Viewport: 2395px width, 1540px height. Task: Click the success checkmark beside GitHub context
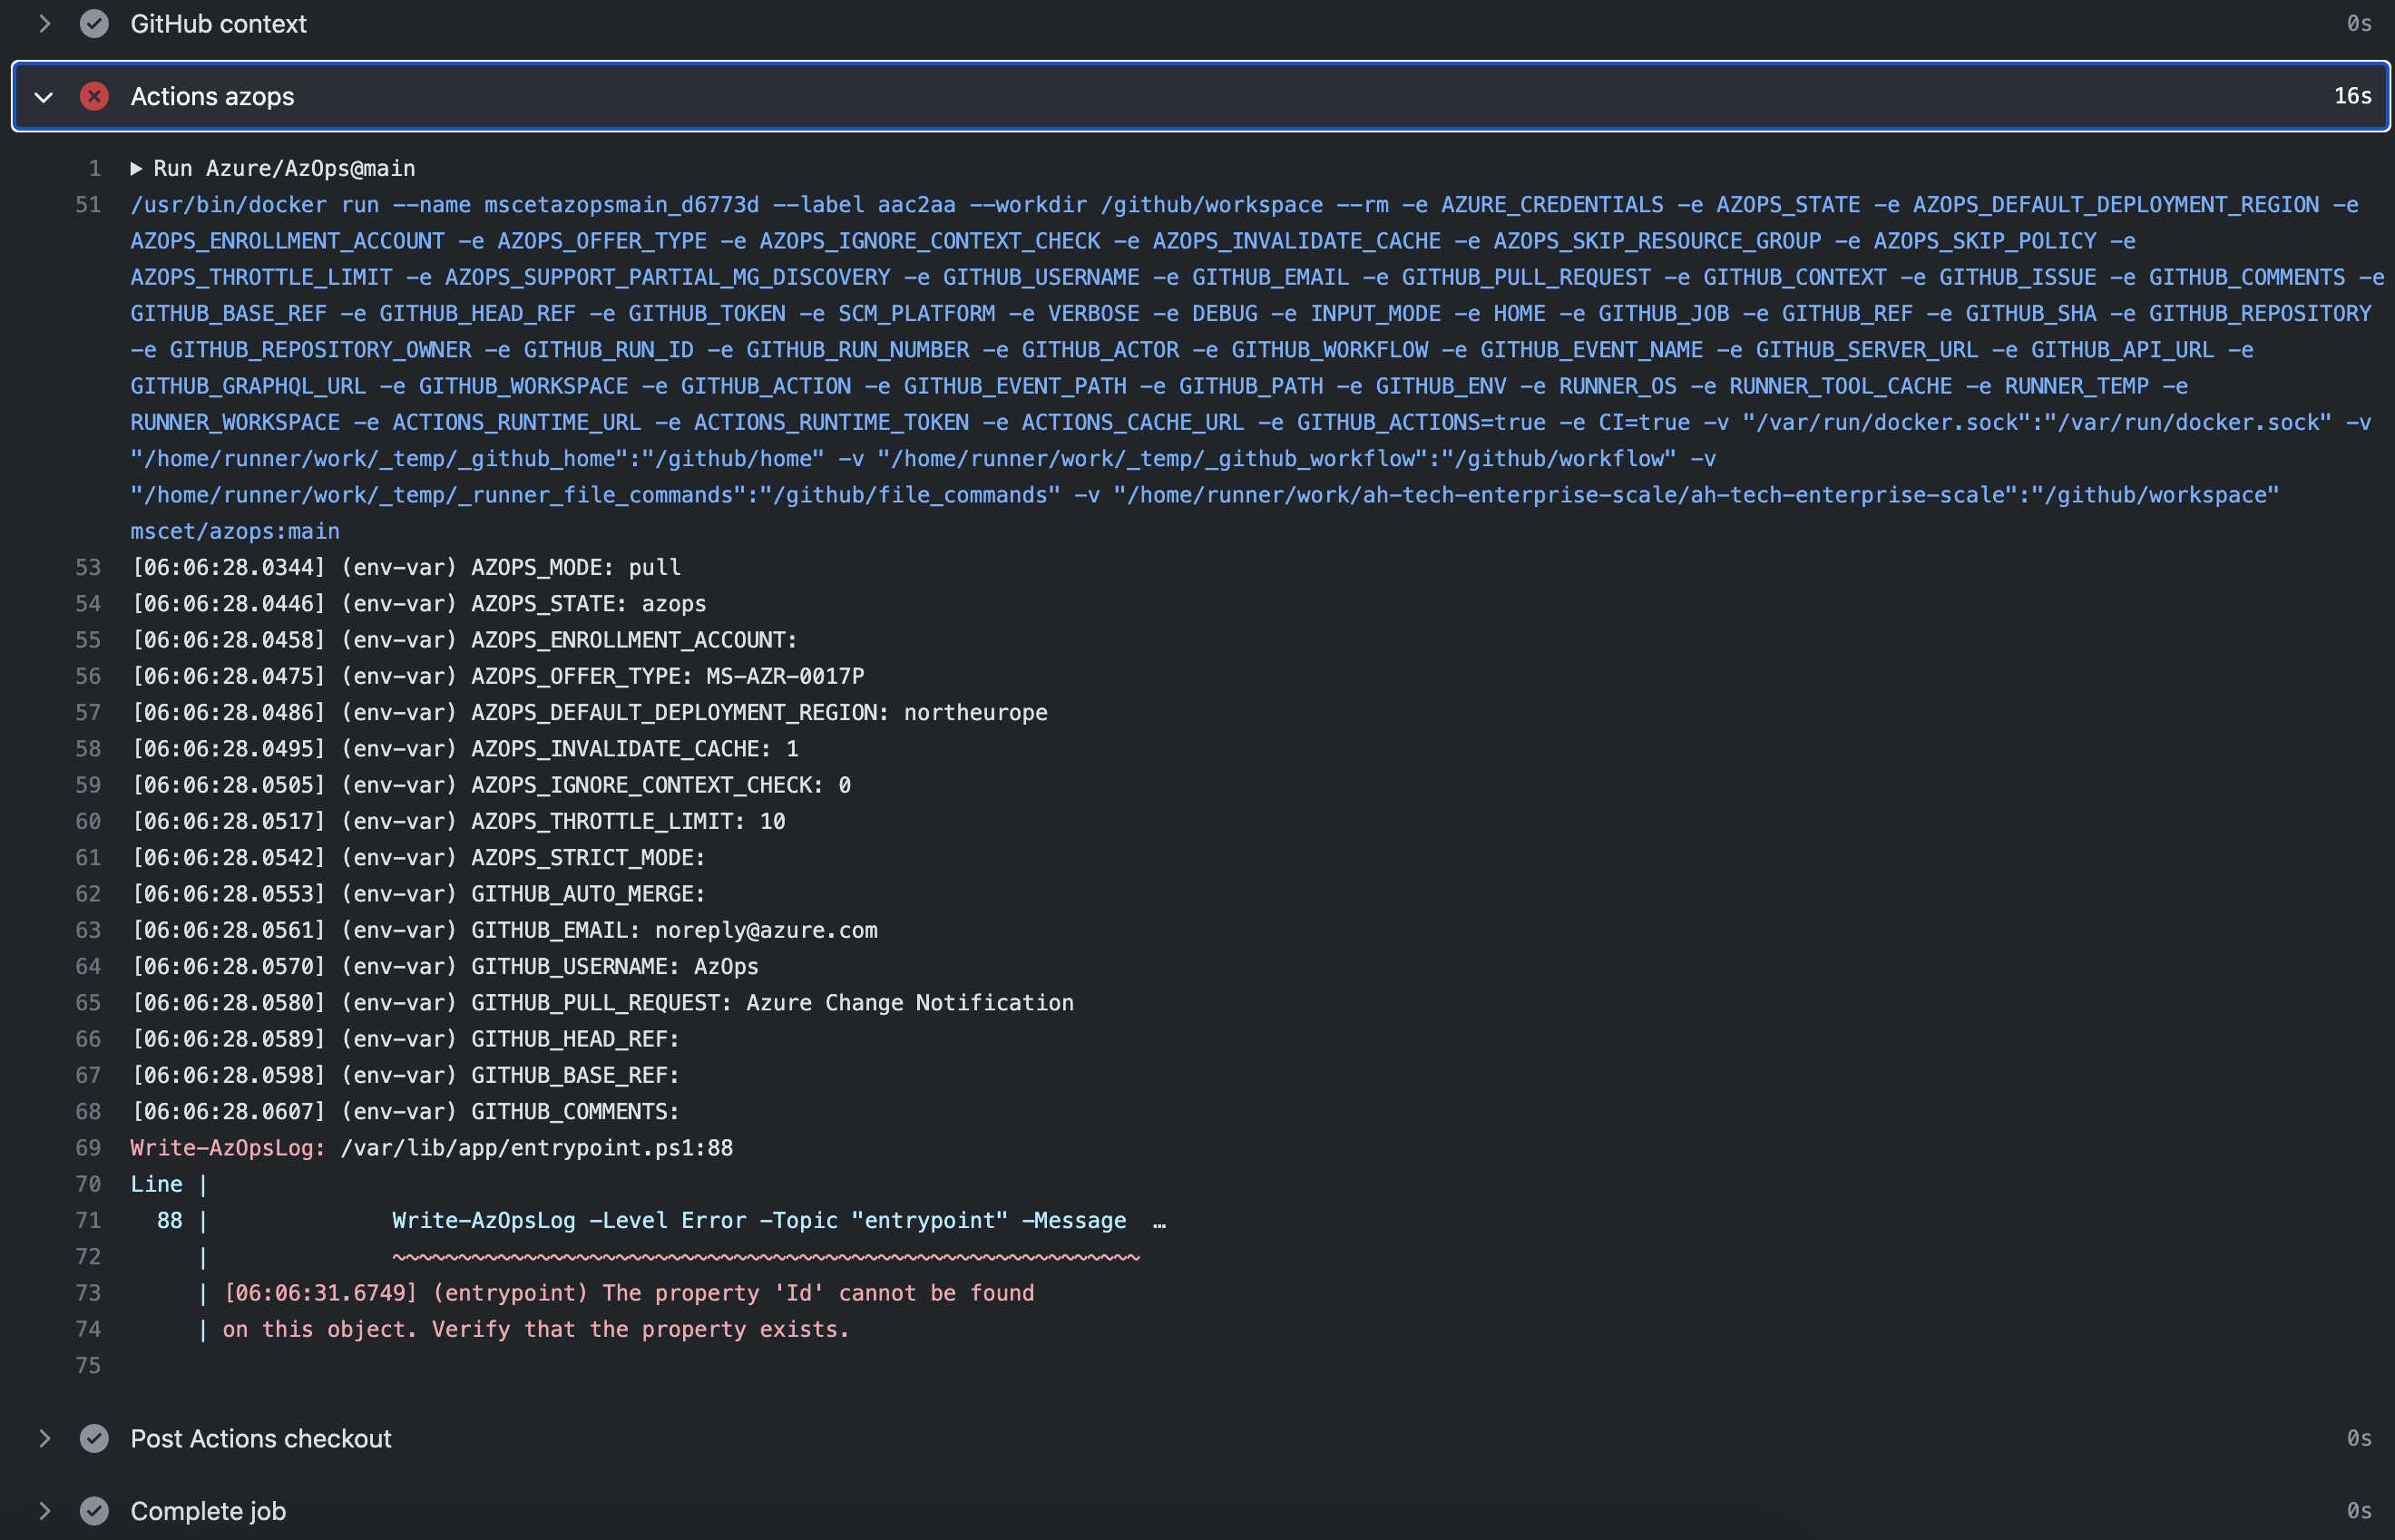tap(94, 23)
